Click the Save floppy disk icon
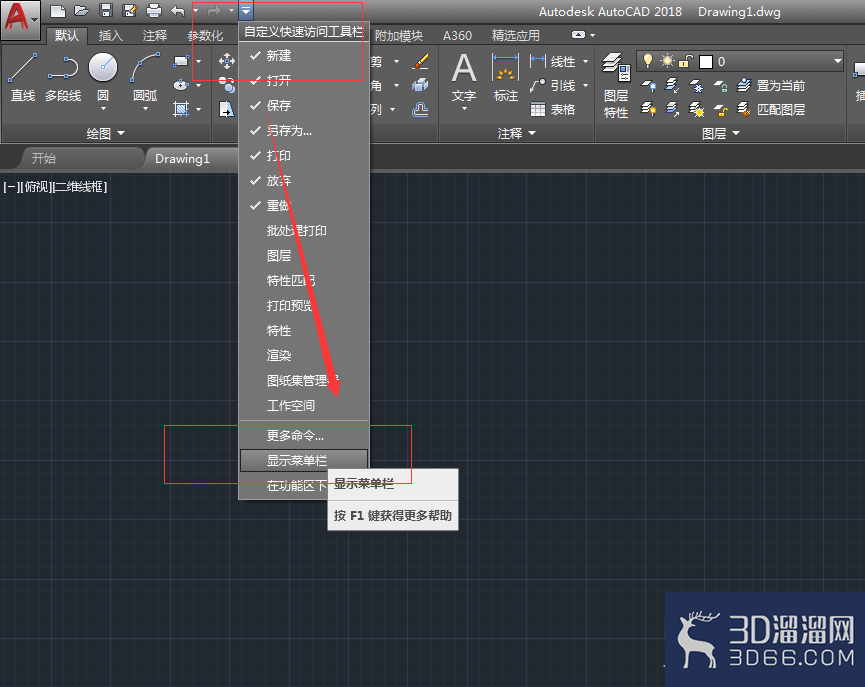Viewport: 865px width, 687px height. (106, 10)
